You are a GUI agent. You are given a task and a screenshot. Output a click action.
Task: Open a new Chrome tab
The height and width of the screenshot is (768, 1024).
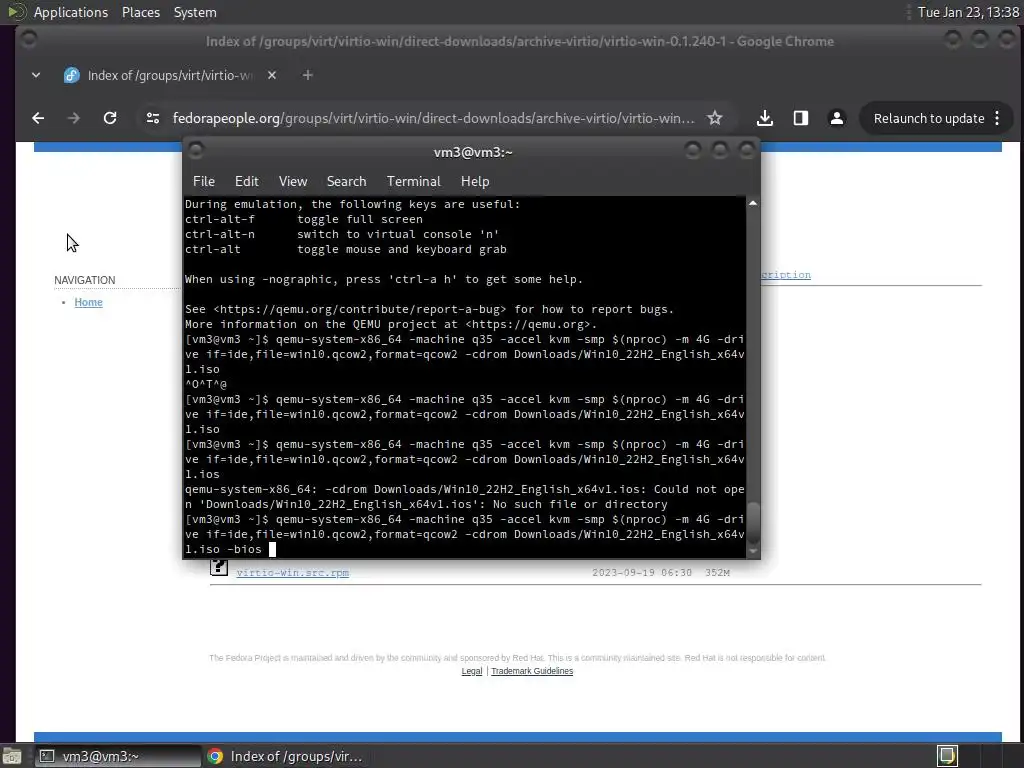coord(308,75)
